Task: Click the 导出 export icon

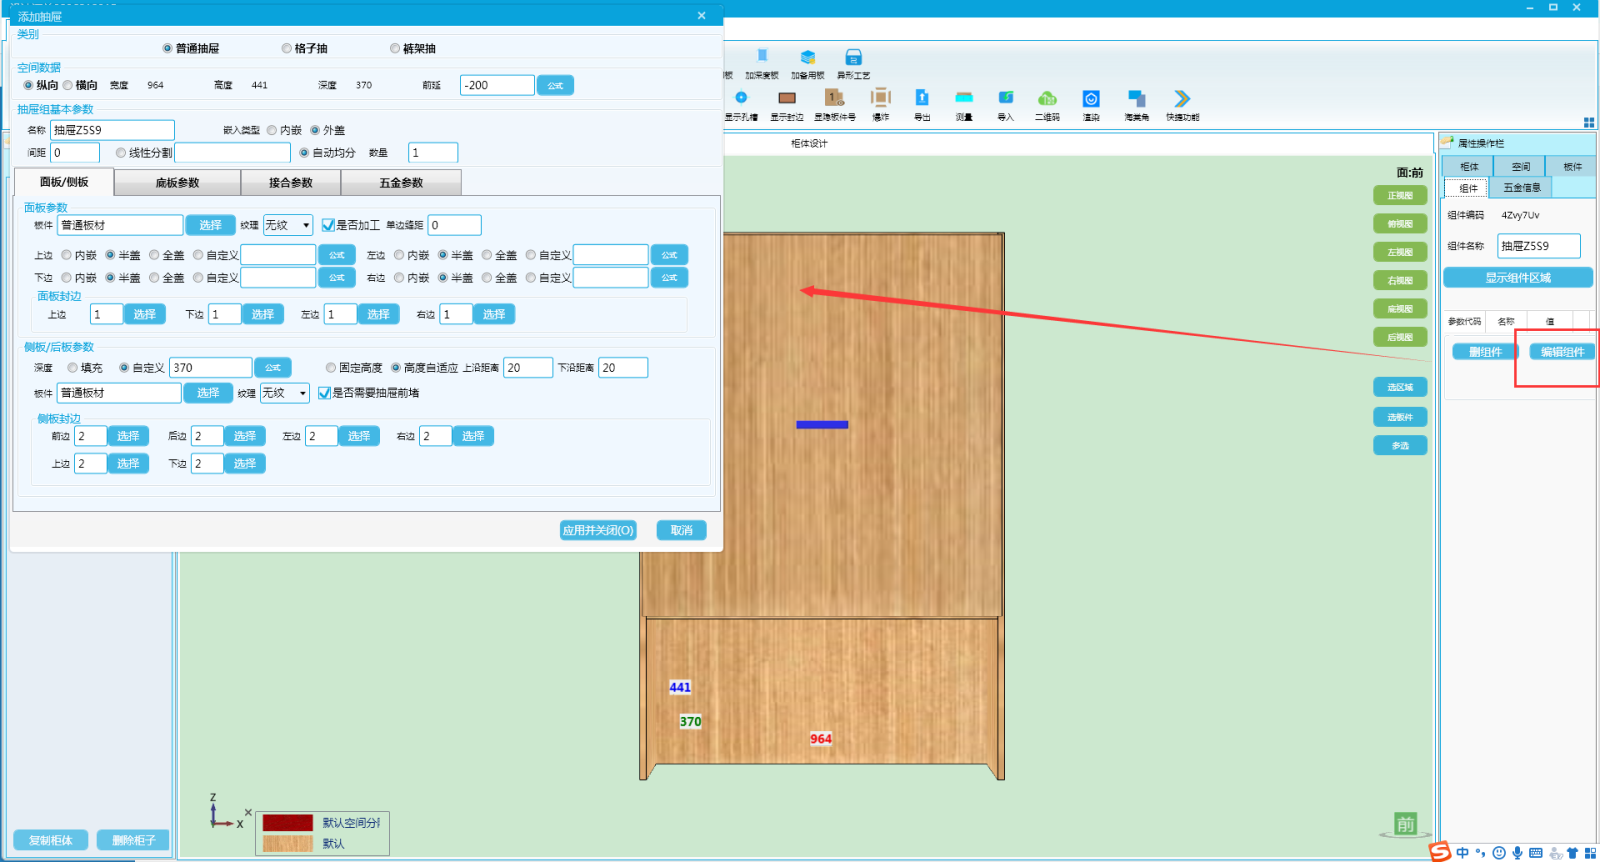Action: click(x=922, y=99)
